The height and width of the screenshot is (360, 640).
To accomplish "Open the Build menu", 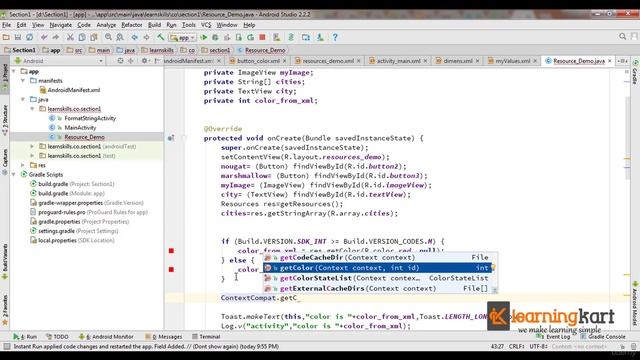I will (154, 25).
